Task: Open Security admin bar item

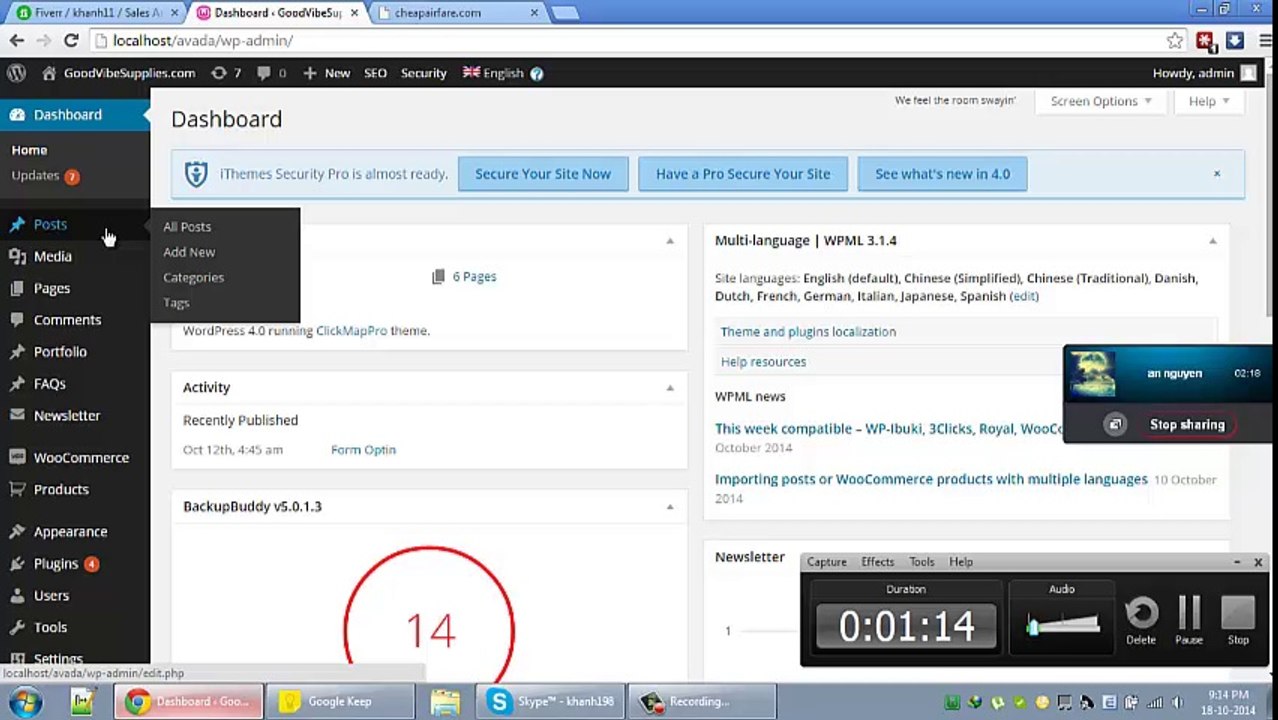Action: pyautogui.click(x=424, y=73)
